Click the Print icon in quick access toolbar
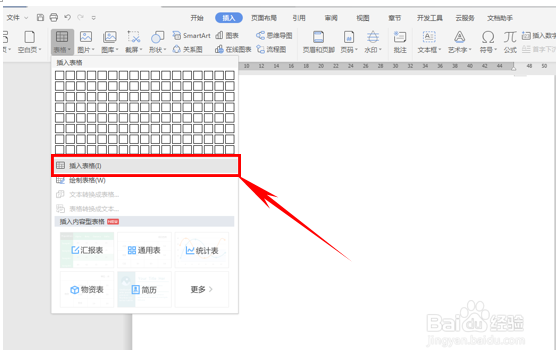Image resolution: width=556 pixels, height=360 pixels. pos(54,17)
